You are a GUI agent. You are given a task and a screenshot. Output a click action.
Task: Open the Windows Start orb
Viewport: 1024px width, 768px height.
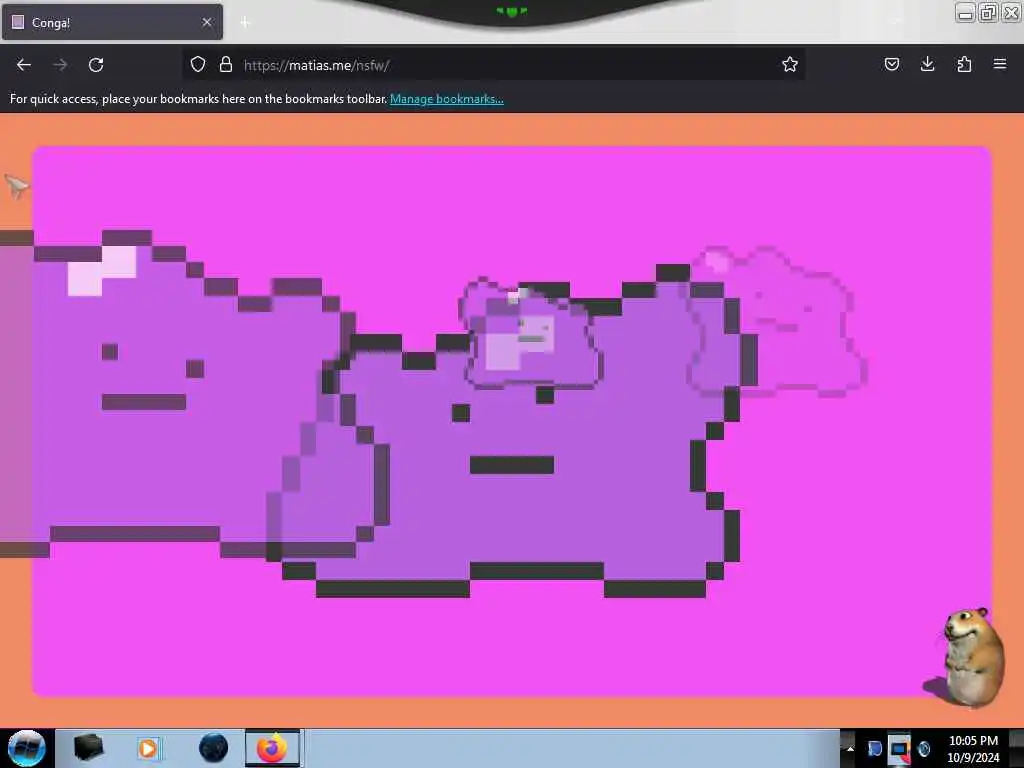[26, 748]
